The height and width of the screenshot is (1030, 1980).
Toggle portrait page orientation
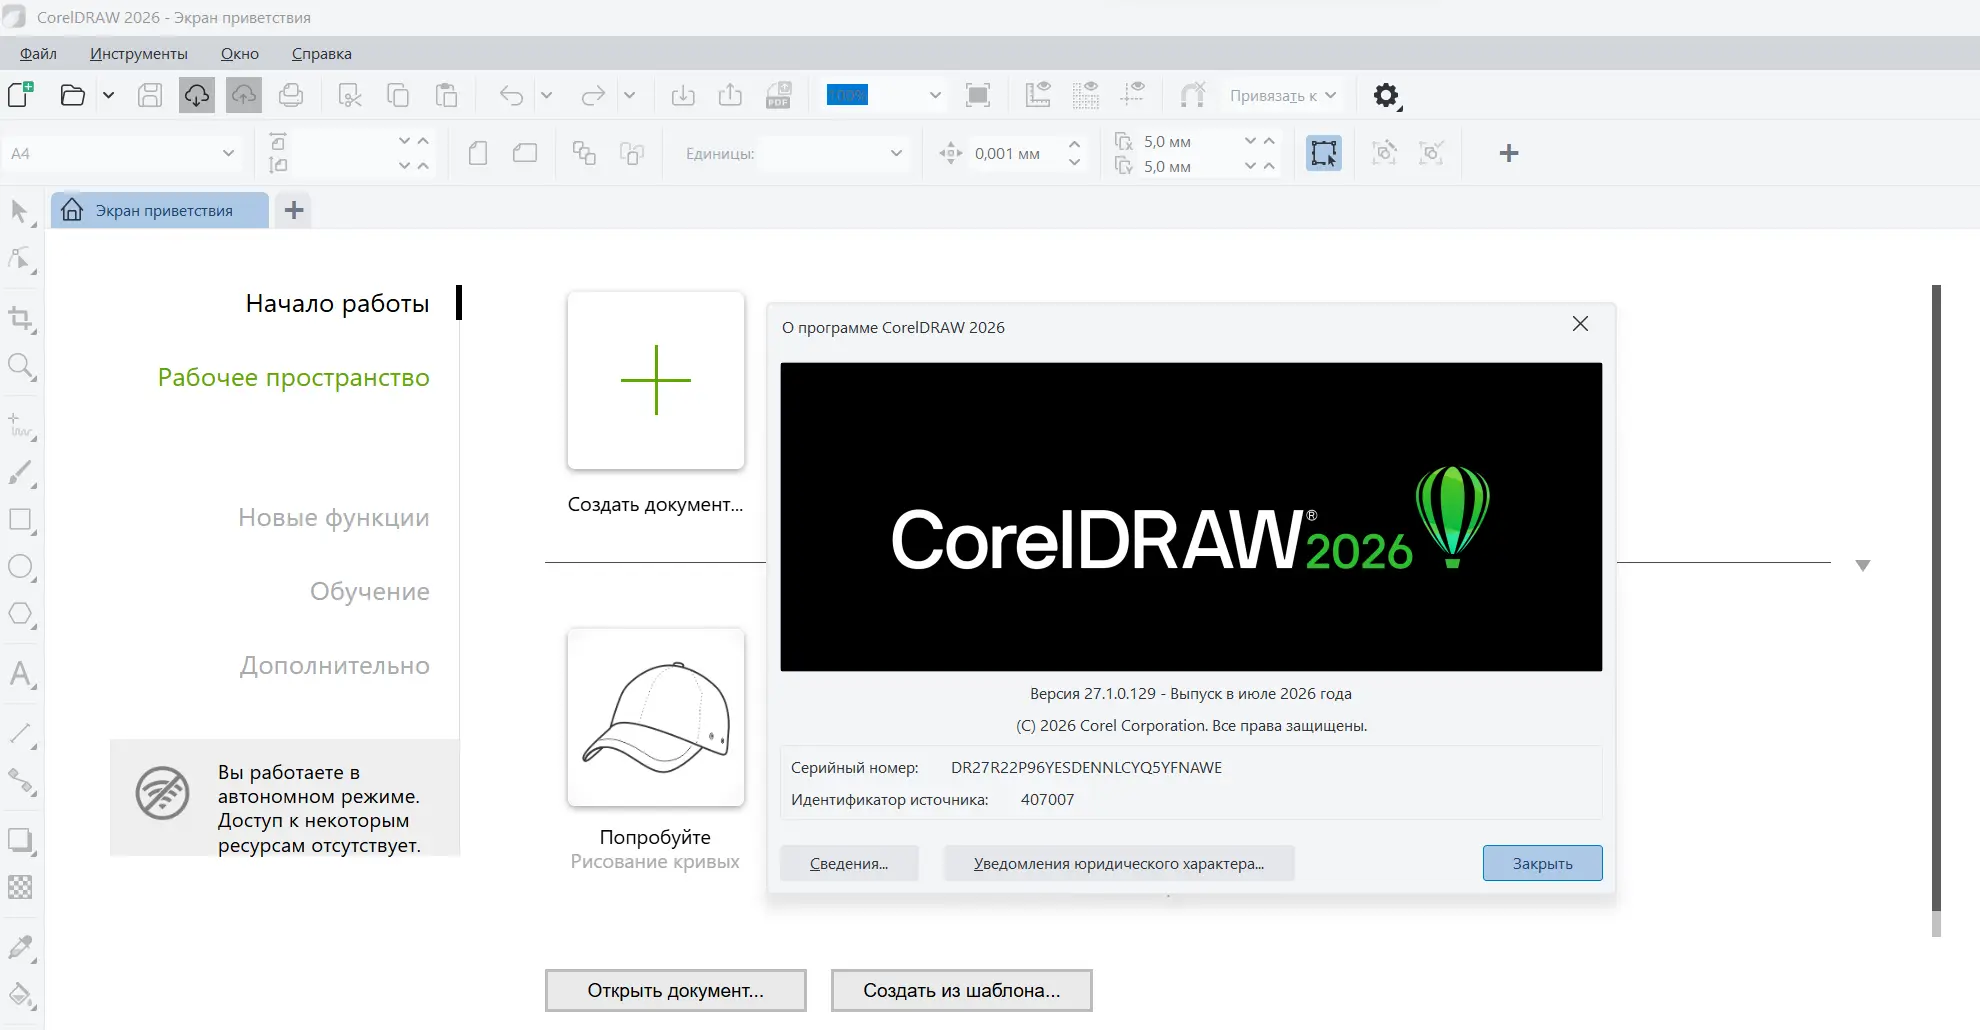pos(478,153)
